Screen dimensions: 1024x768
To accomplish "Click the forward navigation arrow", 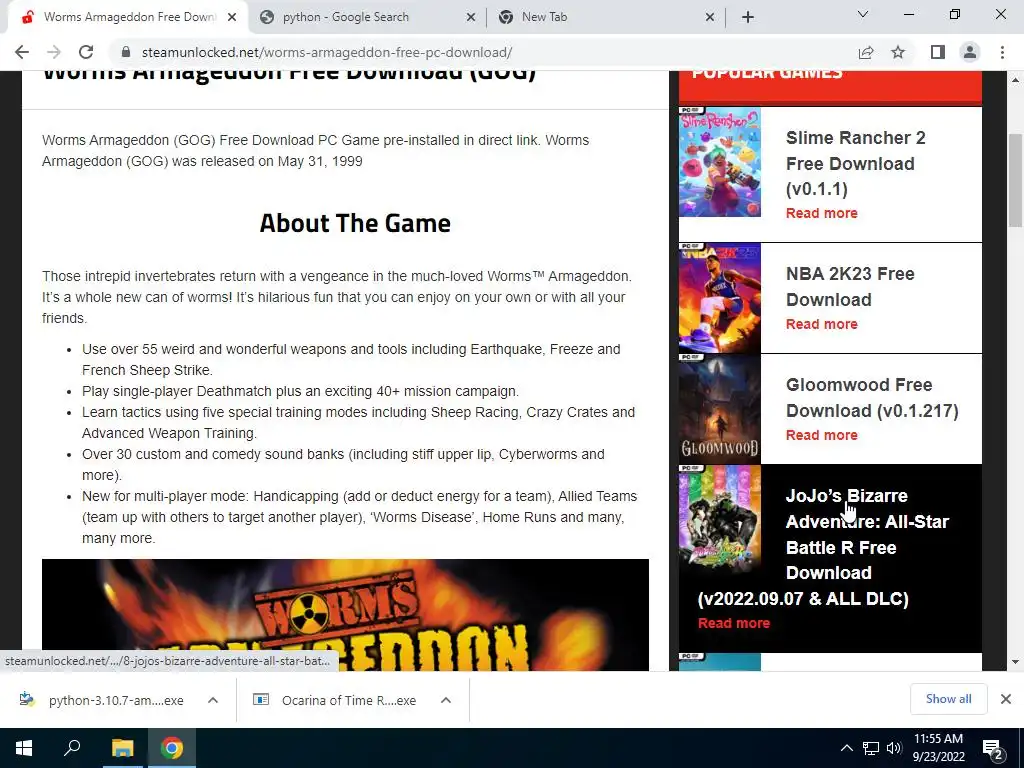I will click(x=54, y=52).
